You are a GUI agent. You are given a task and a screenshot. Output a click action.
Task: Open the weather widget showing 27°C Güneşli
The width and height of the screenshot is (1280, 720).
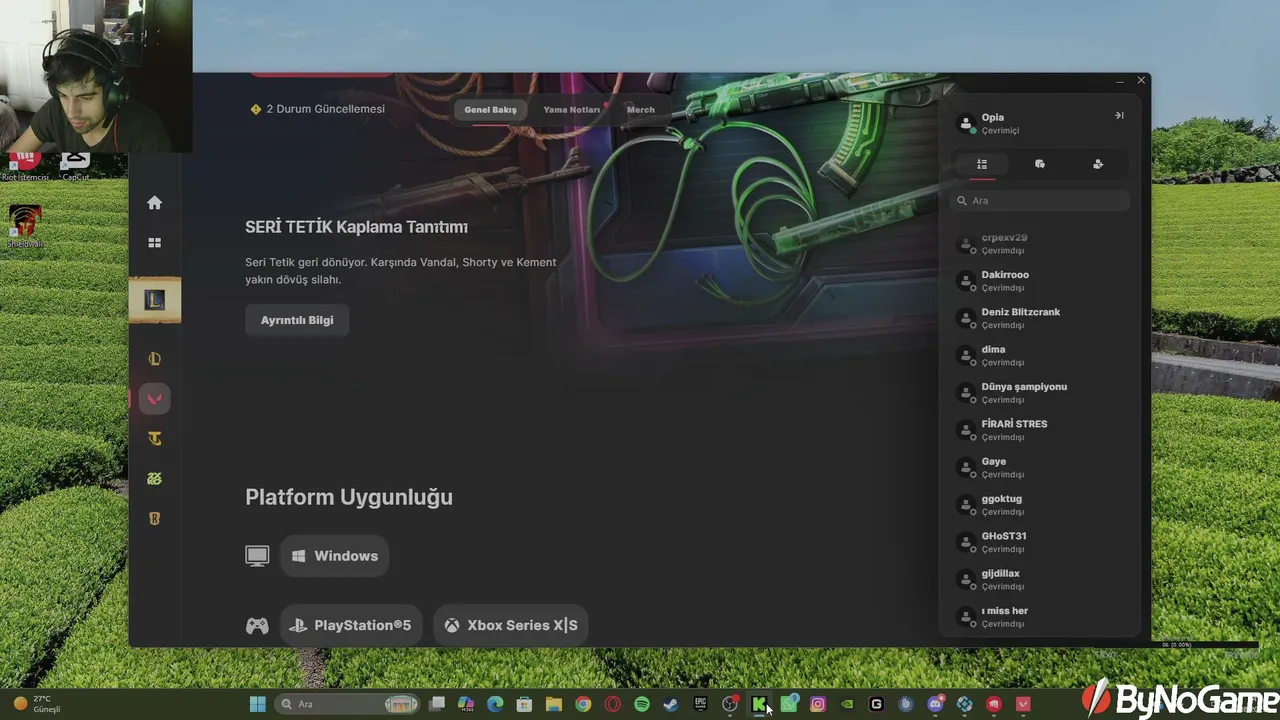click(x=38, y=704)
